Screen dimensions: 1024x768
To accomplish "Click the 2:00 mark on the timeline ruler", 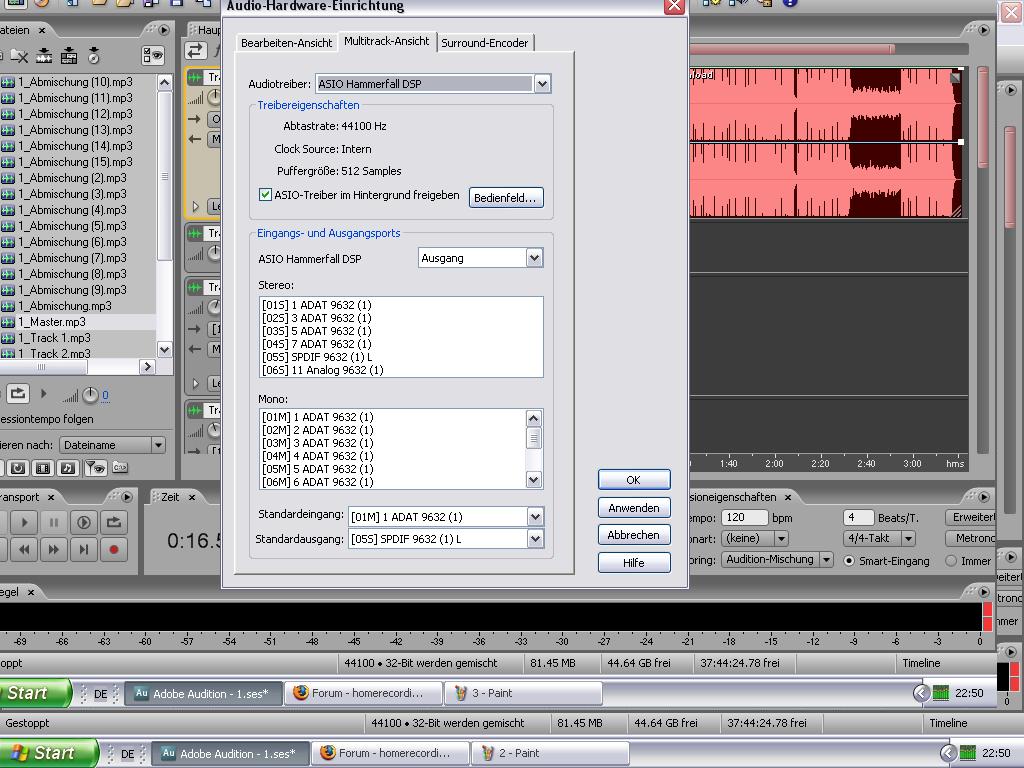I will [774, 464].
